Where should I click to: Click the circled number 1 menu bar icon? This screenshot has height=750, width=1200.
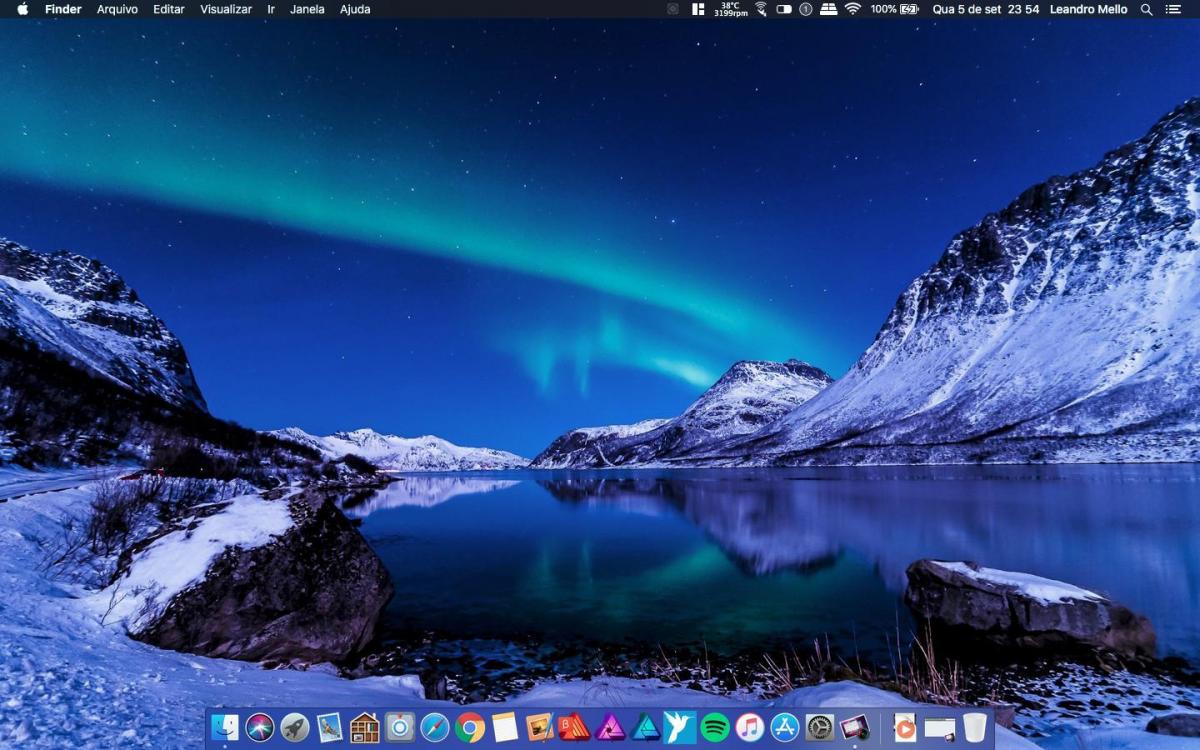pos(806,9)
